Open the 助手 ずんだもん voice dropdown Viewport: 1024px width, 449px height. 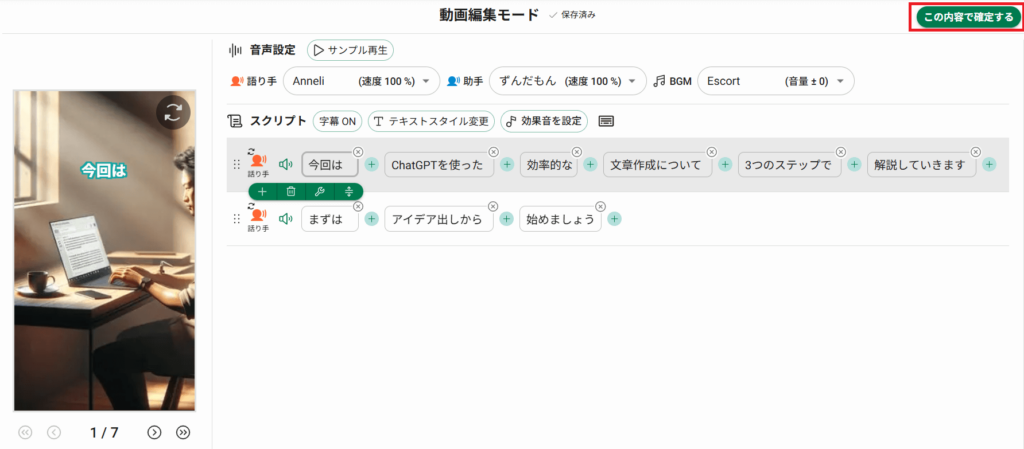point(568,82)
